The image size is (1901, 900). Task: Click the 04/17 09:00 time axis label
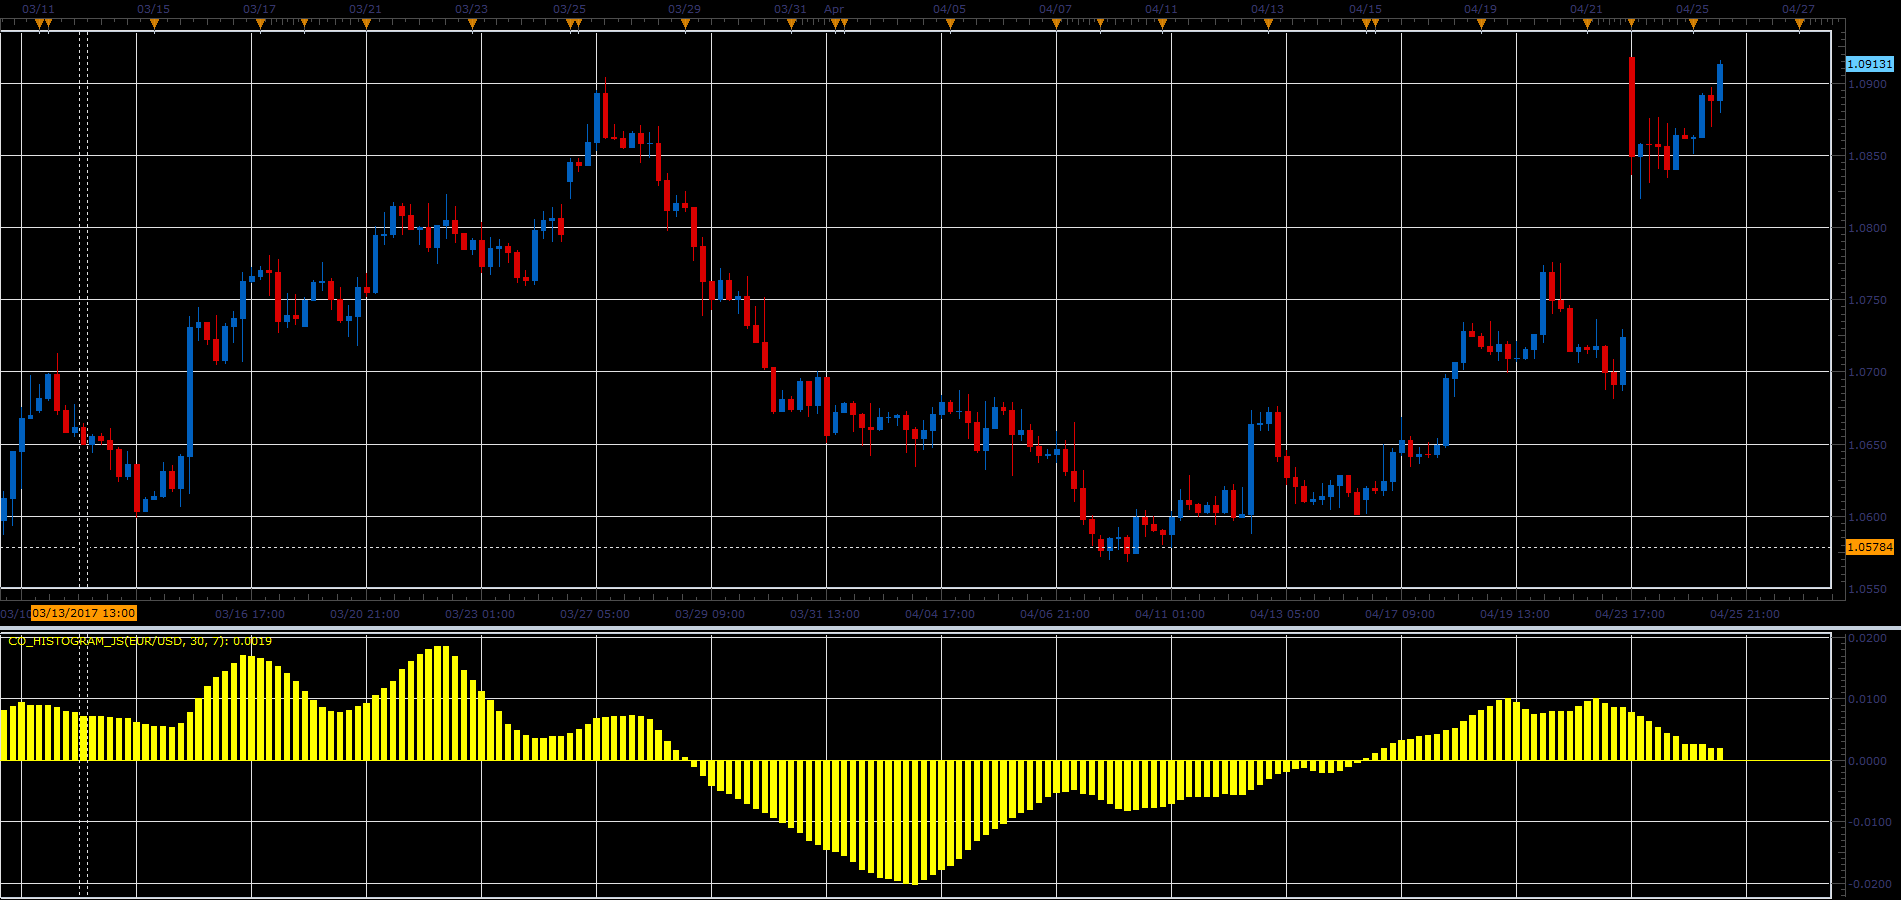[x=1400, y=614]
